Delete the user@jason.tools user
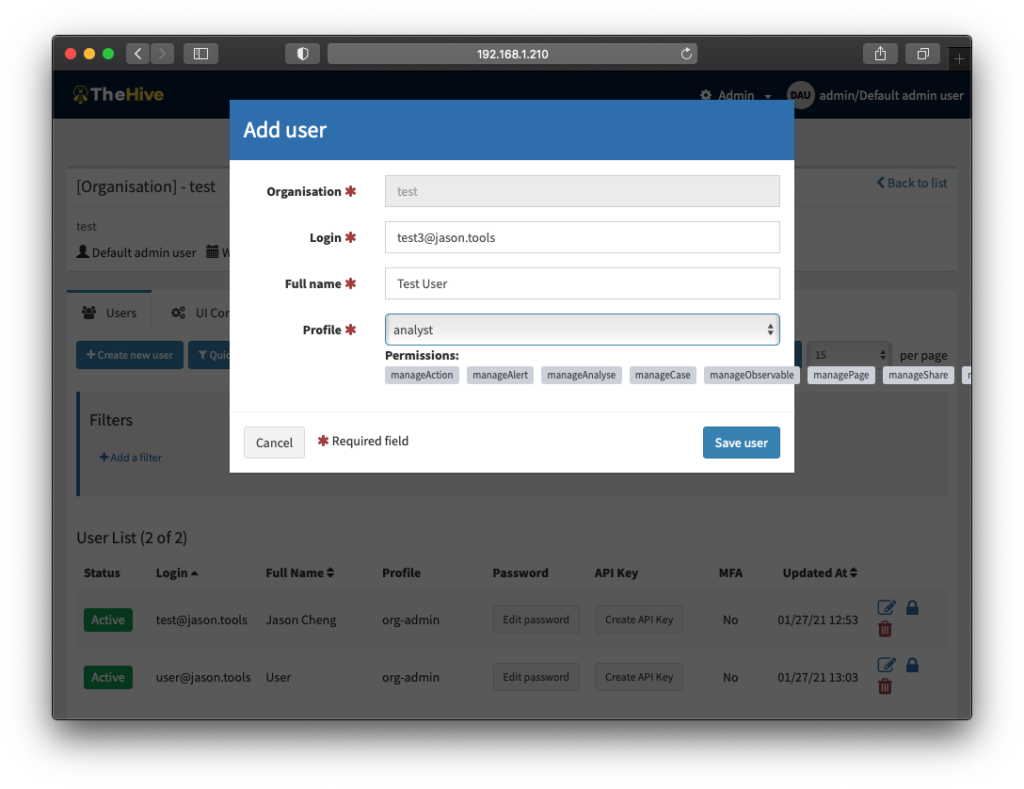This screenshot has height=789, width=1024. [x=885, y=686]
